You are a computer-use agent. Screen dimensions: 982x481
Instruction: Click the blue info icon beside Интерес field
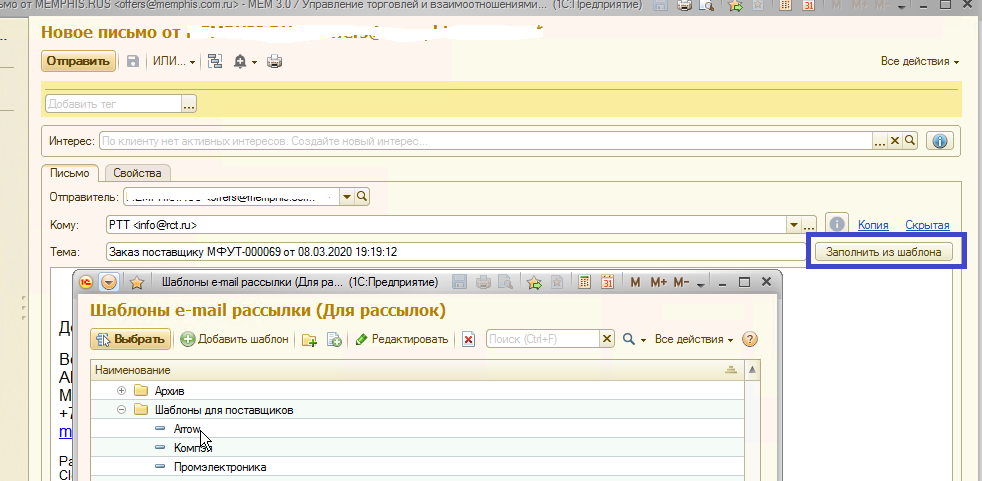point(939,141)
